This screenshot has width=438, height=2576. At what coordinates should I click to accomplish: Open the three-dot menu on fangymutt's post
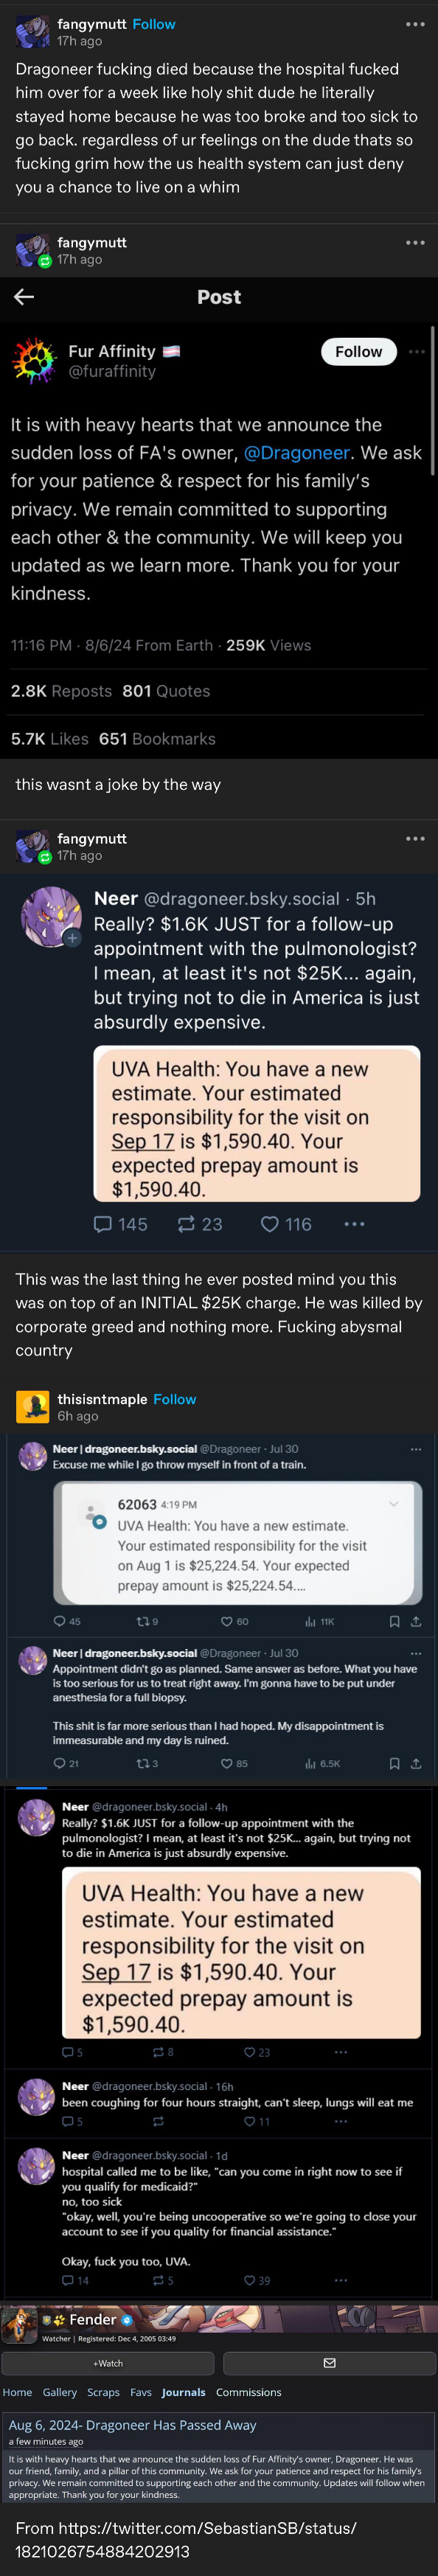[417, 25]
